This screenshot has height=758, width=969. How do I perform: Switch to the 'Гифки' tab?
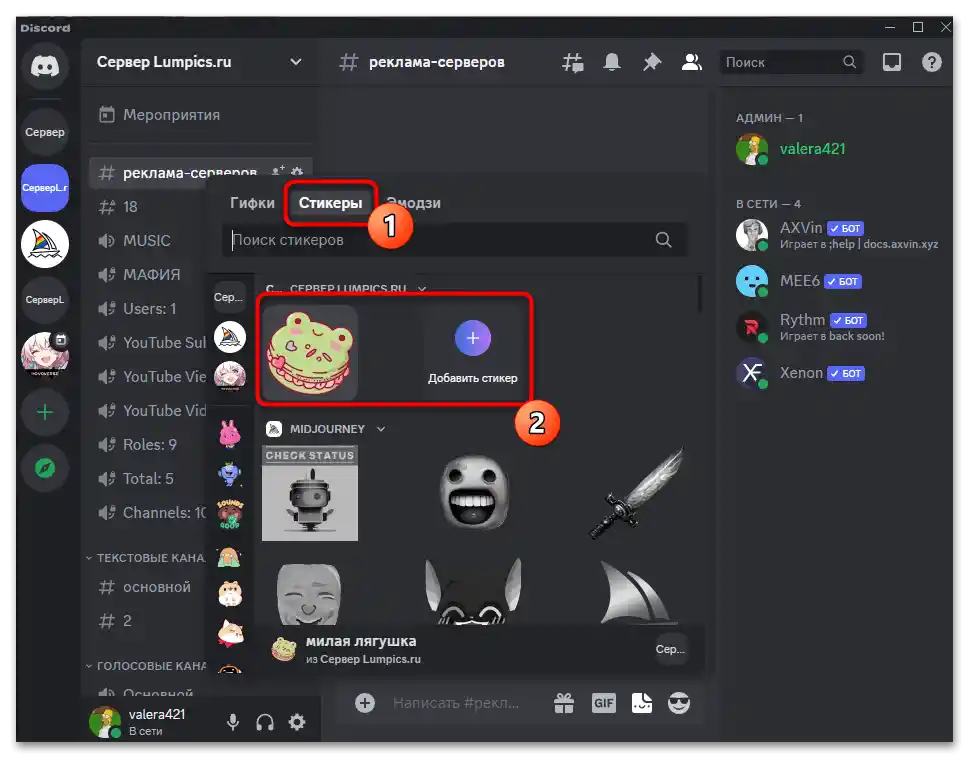tap(252, 203)
